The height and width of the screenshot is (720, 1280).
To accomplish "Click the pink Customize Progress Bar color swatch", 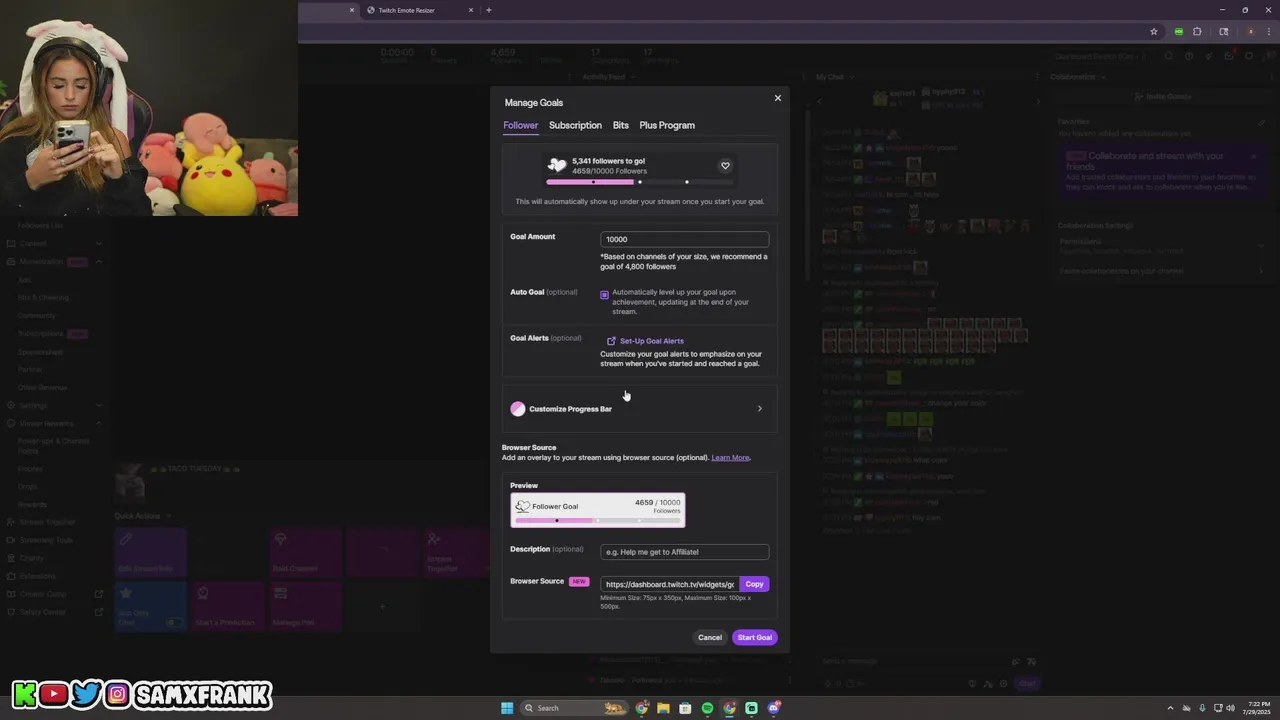I will [517, 408].
